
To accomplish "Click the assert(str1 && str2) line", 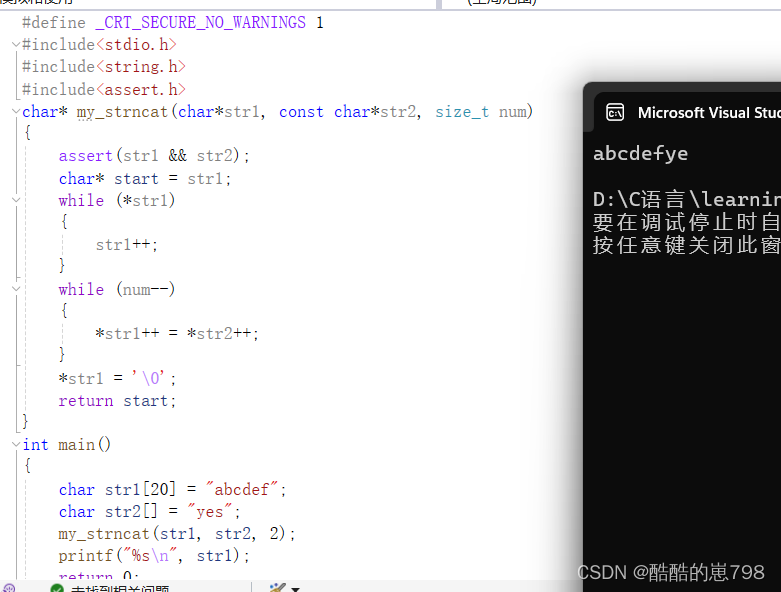I will point(154,156).
